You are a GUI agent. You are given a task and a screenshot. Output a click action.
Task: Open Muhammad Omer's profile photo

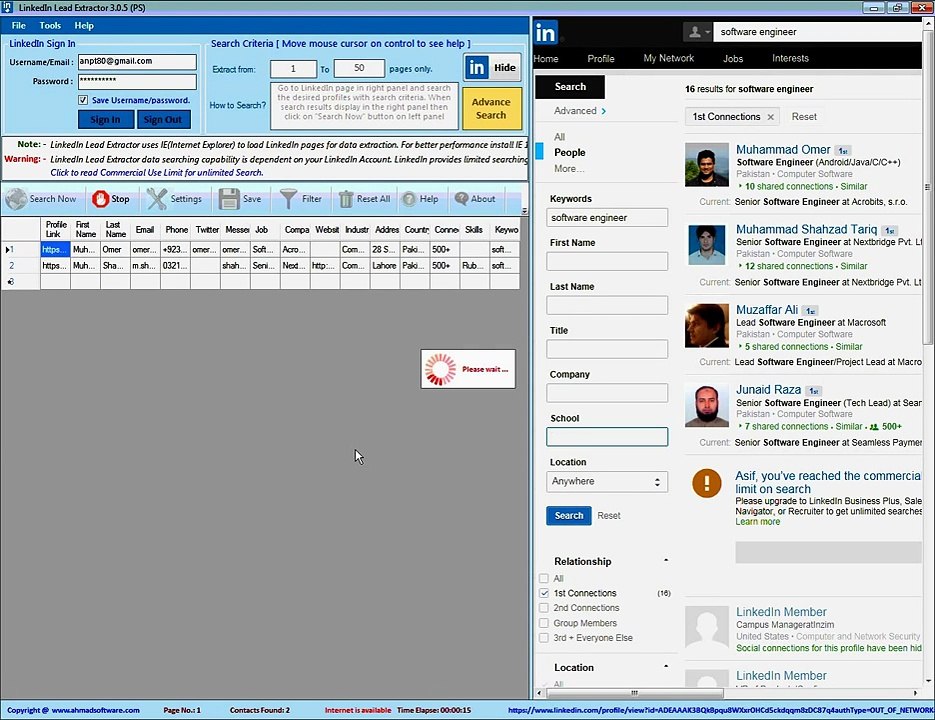(707, 165)
